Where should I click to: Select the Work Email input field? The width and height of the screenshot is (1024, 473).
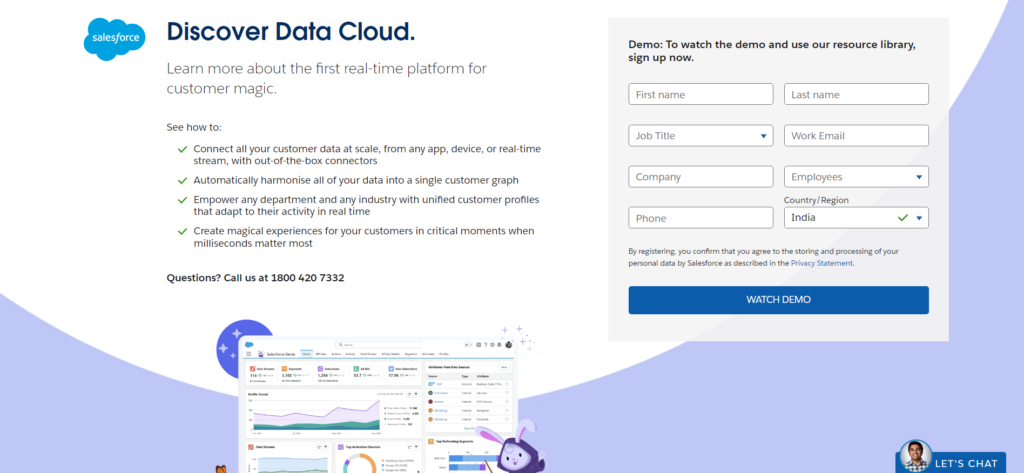point(856,136)
